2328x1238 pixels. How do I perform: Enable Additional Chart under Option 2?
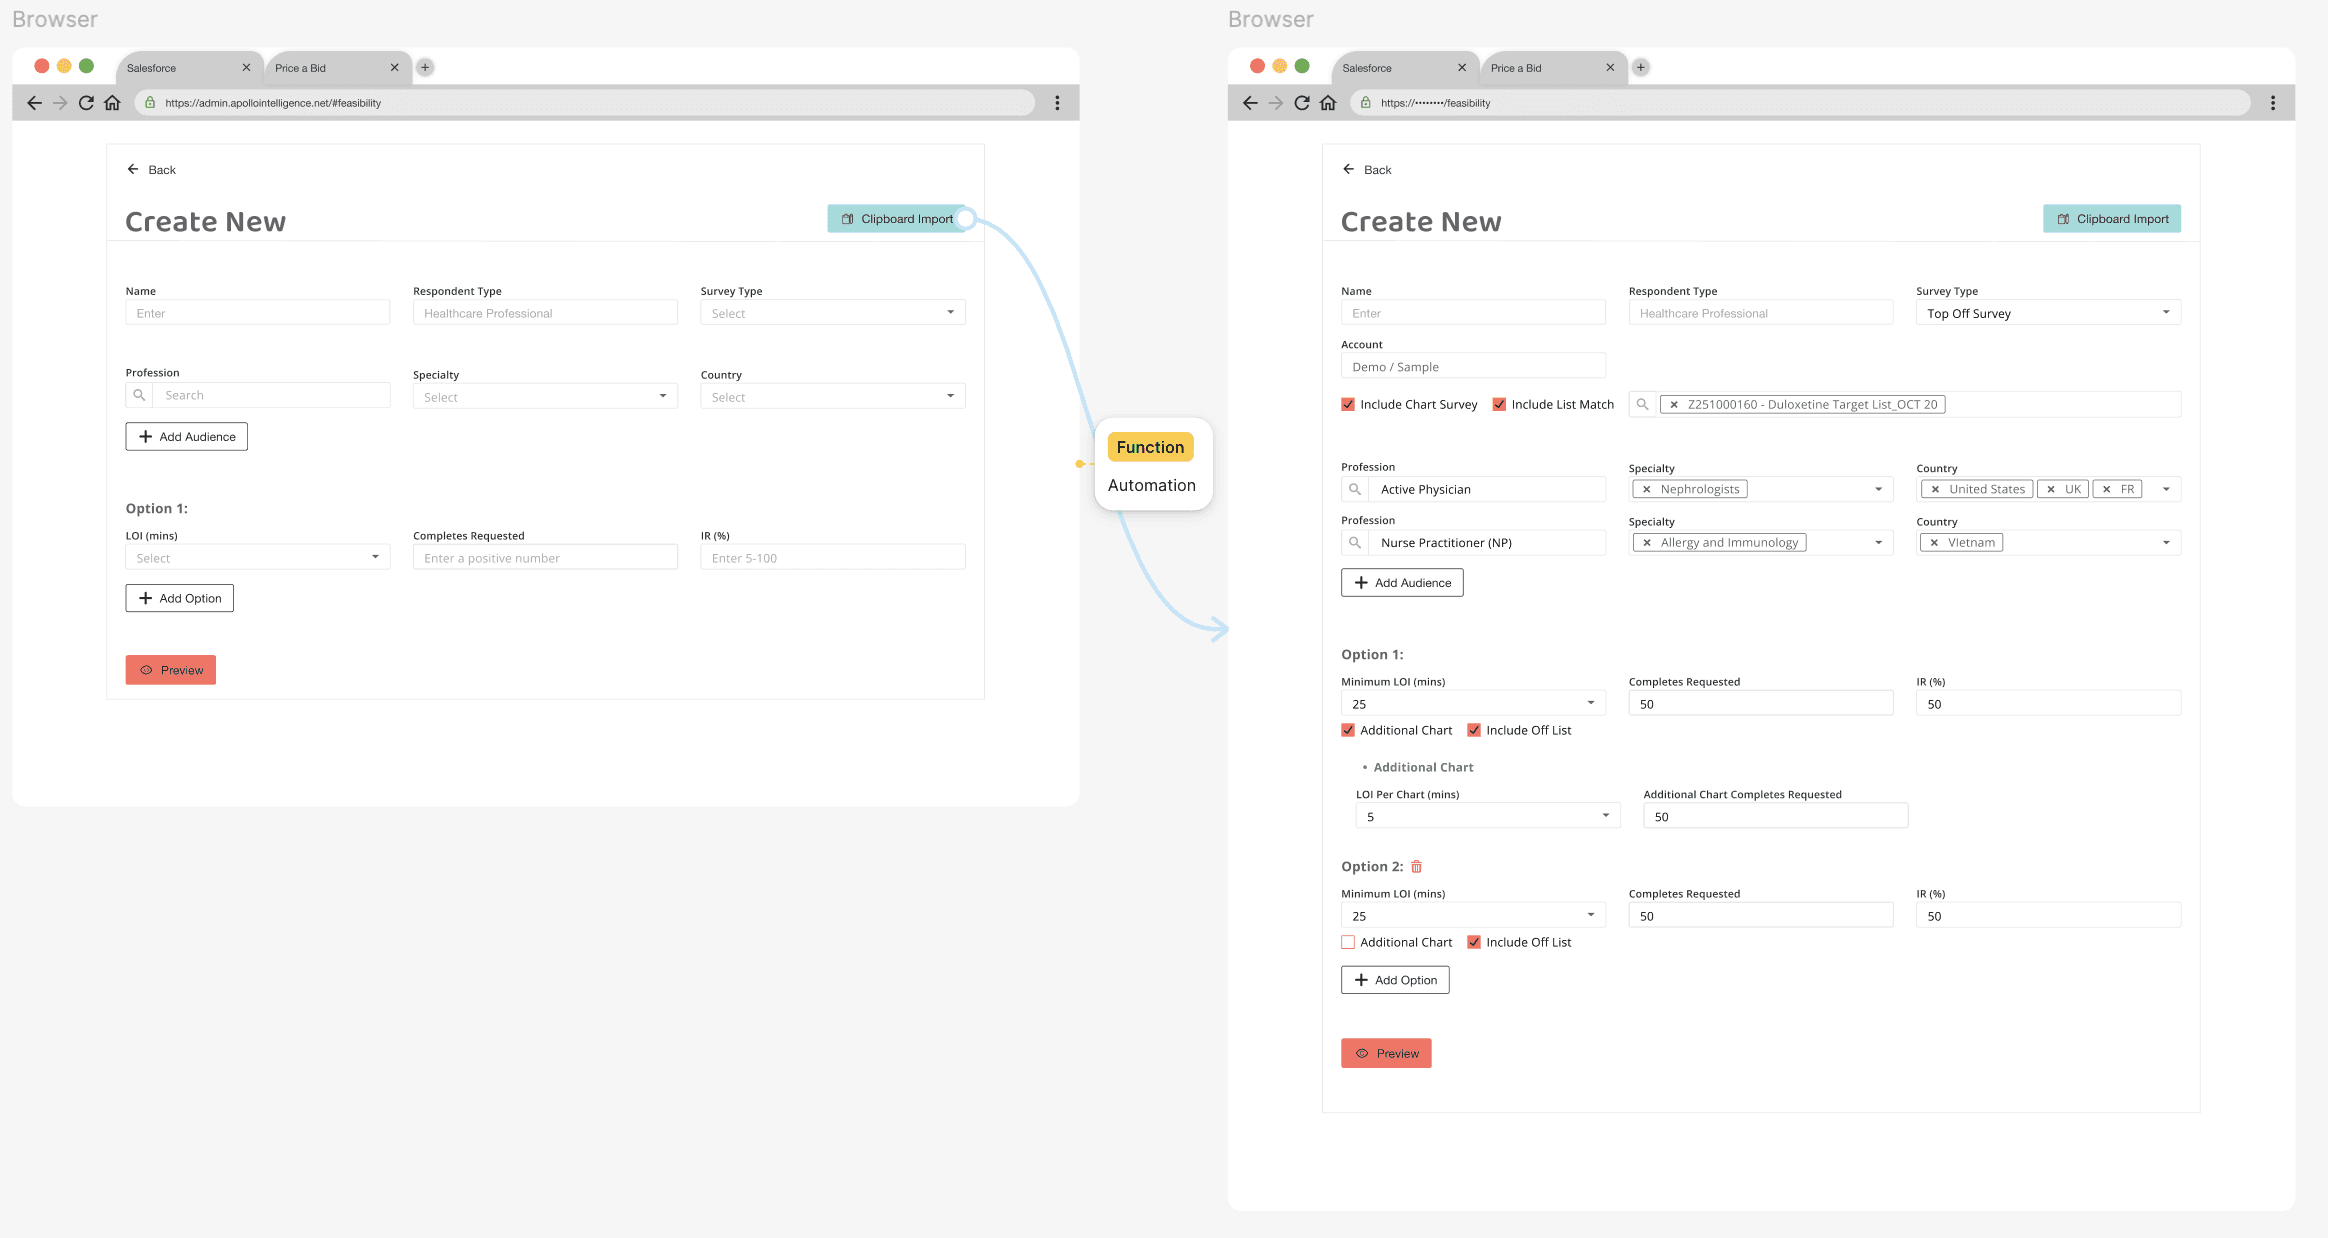pos(1348,943)
